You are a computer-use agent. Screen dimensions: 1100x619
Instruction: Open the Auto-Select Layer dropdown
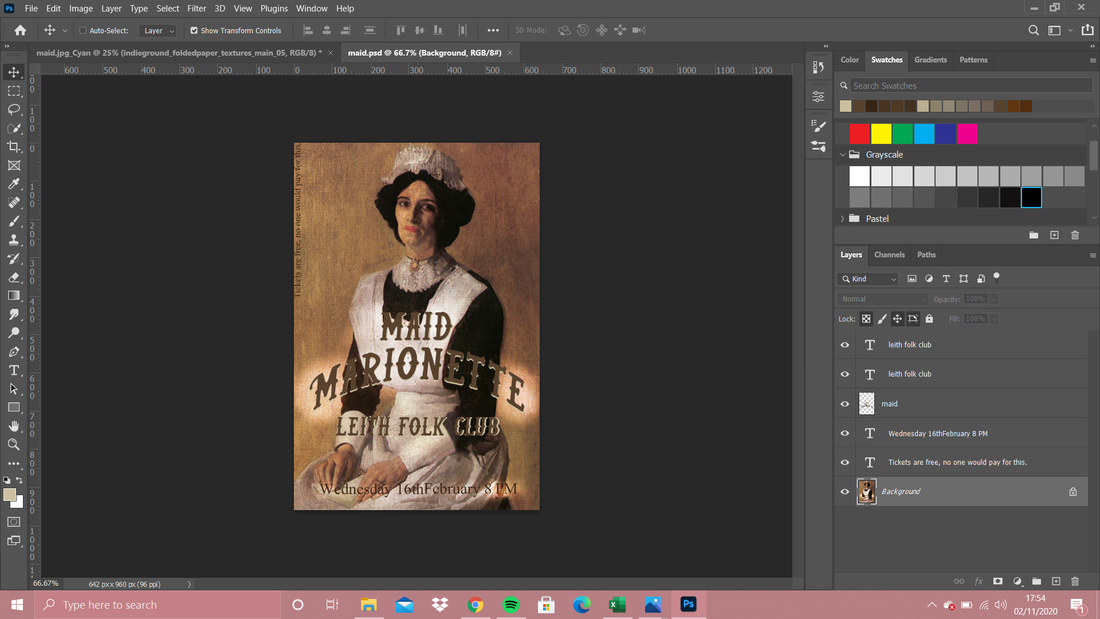pos(158,31)
